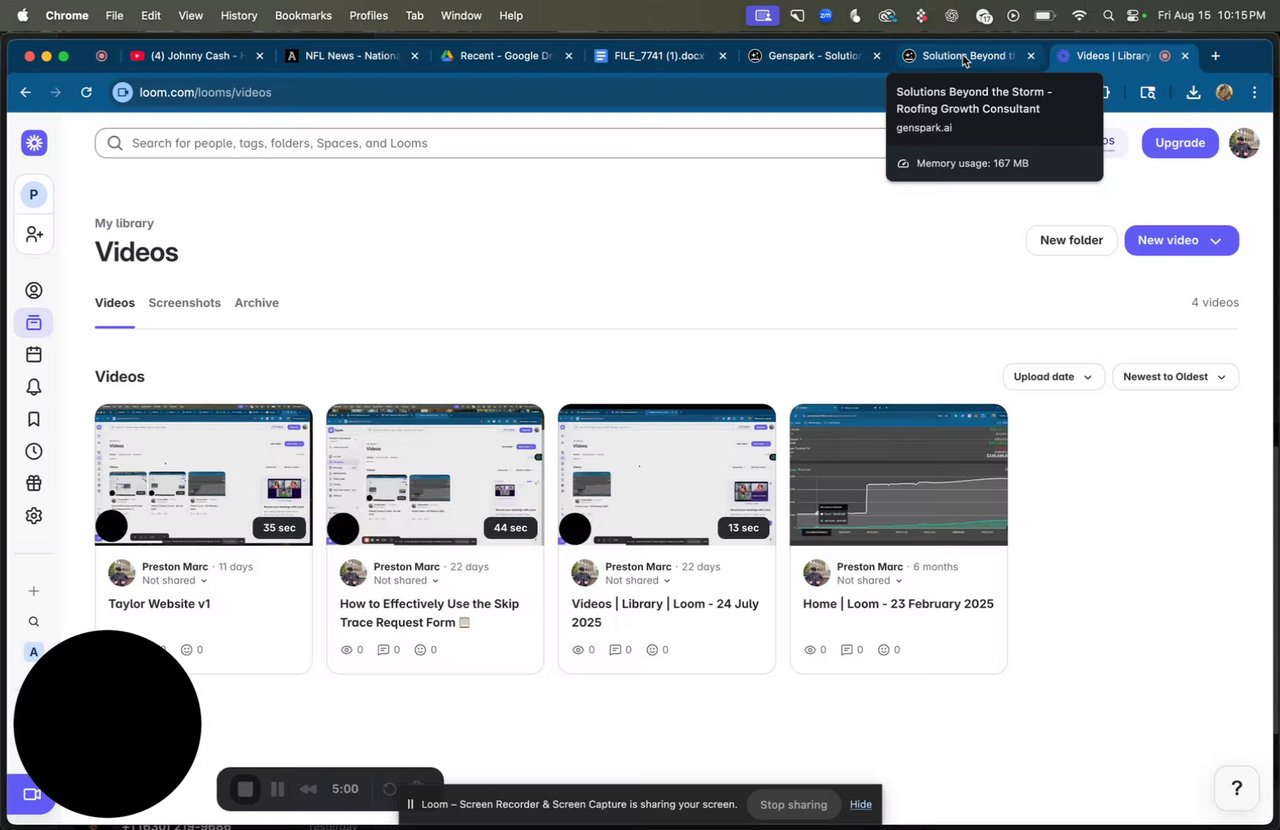Pause the Loom recording

278,789
